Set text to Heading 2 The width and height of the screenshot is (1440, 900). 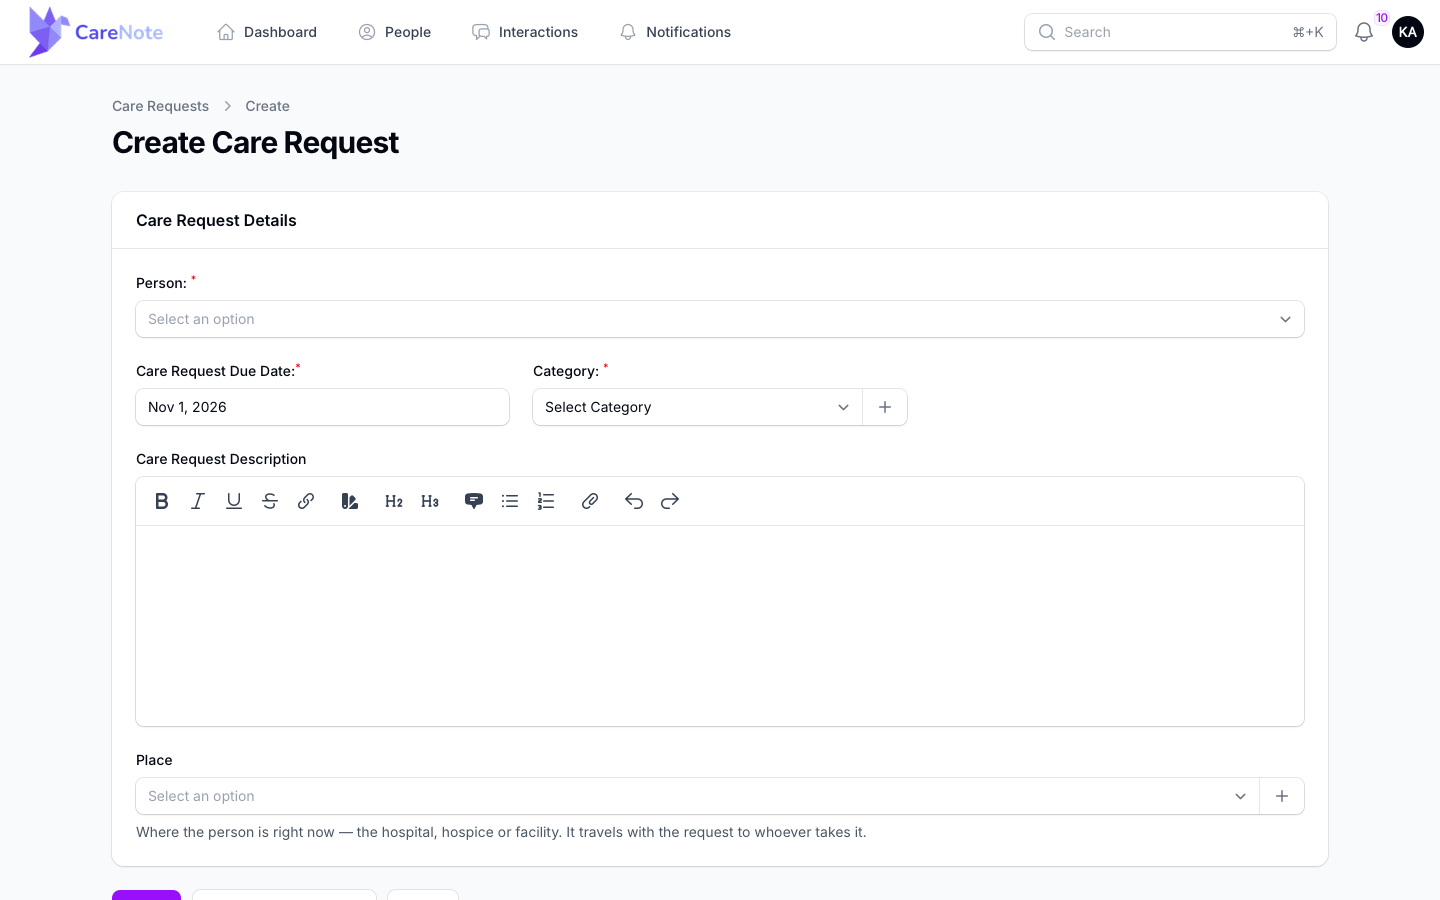click(394, 501)
